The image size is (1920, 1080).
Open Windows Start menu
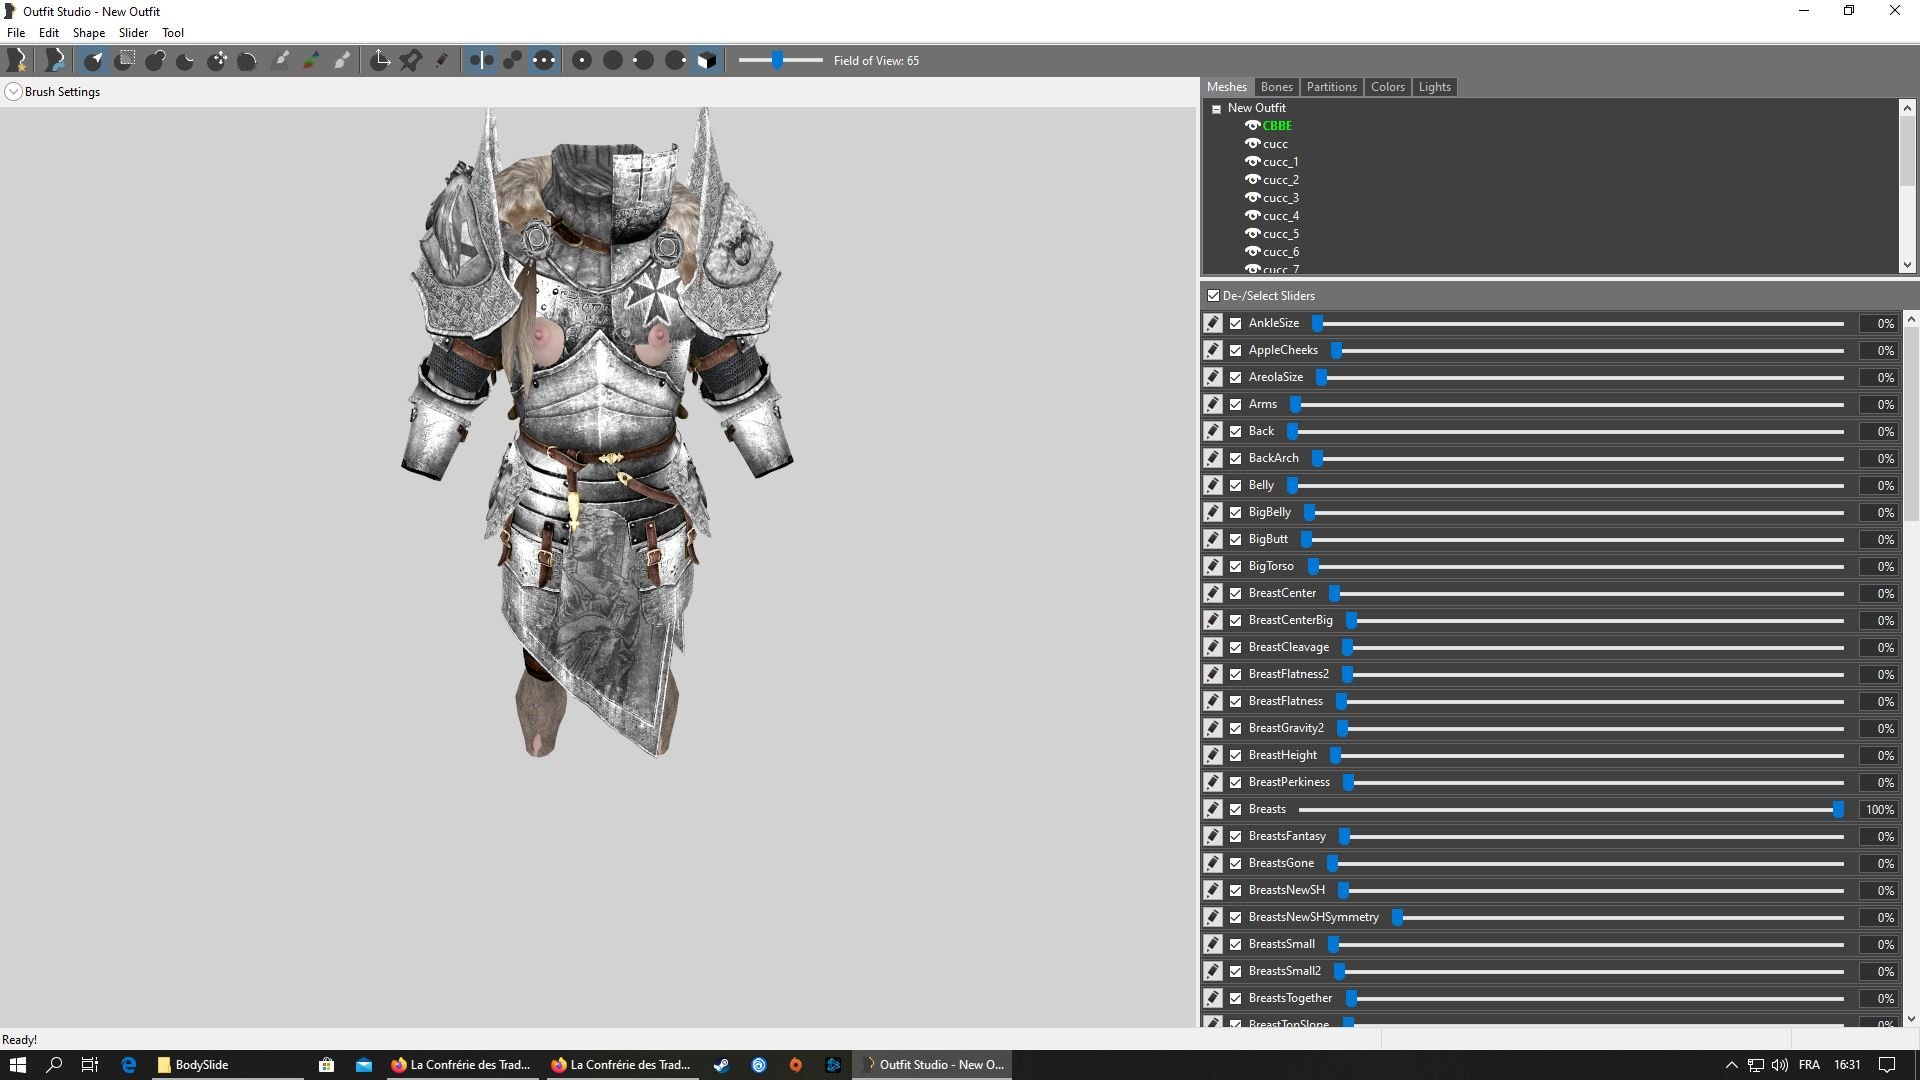tap(17, 1065)
